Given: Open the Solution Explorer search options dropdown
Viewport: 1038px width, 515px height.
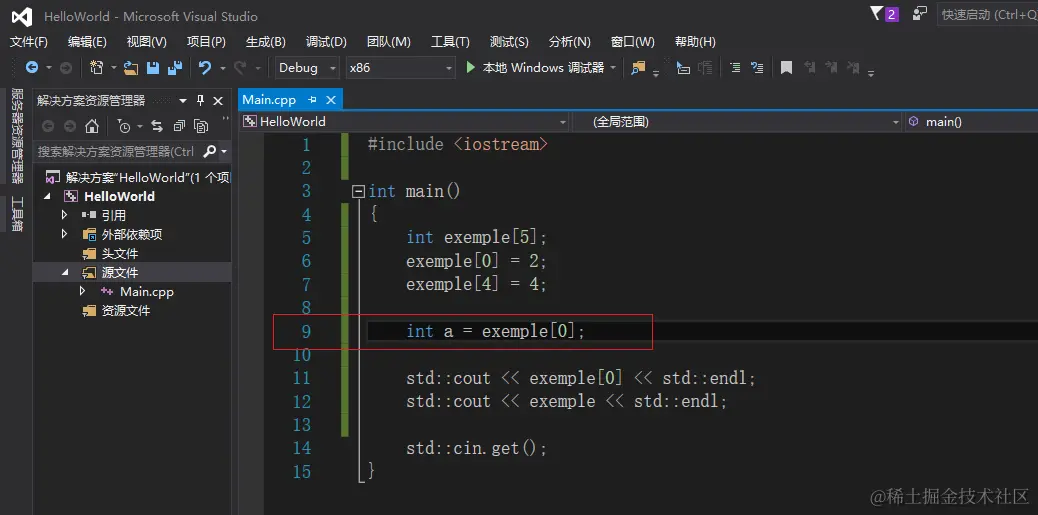Looking at the screenshot, I should (224, 152).
